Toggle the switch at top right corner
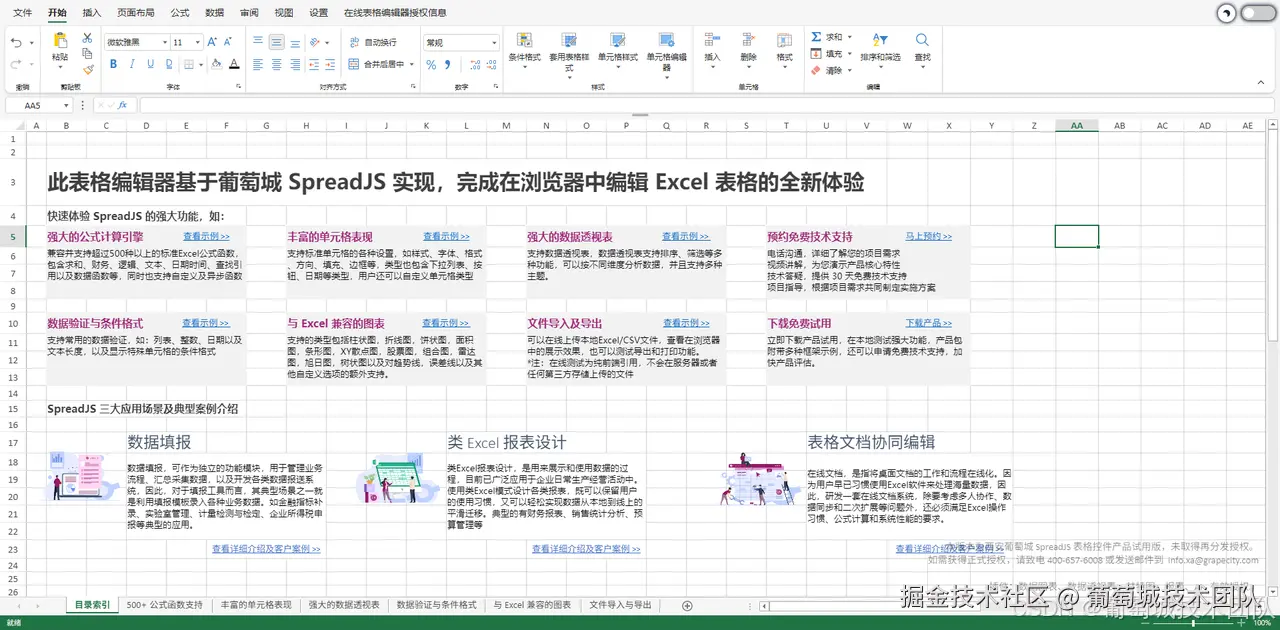Screen dimensions: 1280x630 (x=1258, y=12)
